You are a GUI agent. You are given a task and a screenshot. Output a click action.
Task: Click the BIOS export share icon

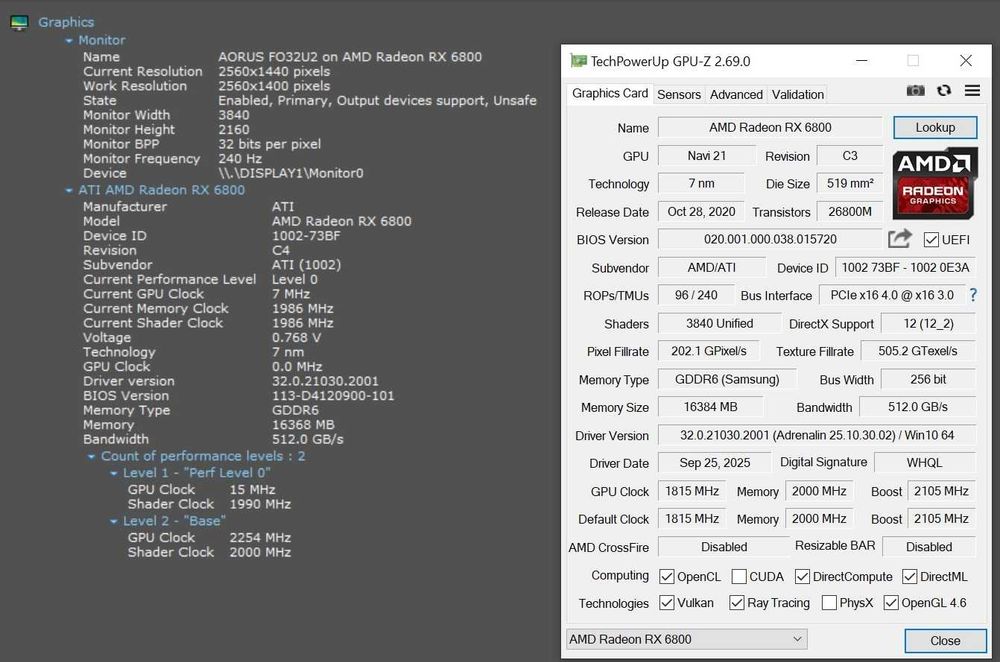point(899,239)
